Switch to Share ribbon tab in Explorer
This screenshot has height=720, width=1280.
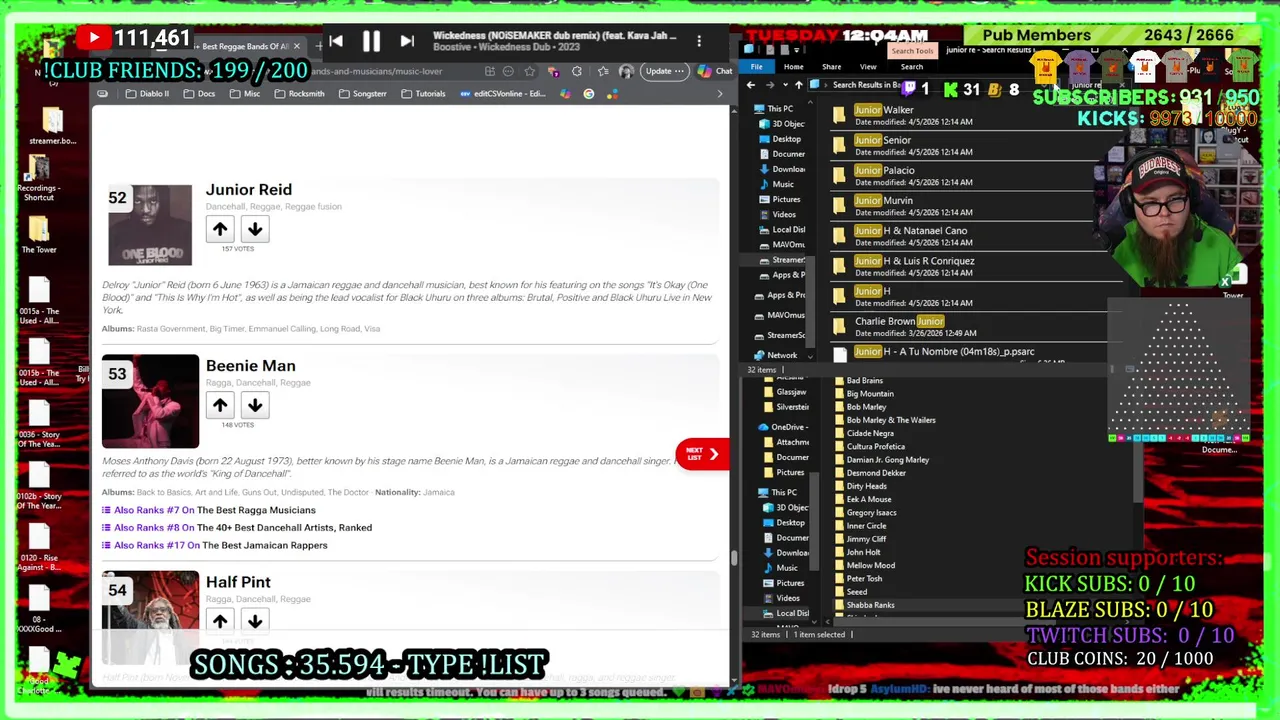coord(831,67)
